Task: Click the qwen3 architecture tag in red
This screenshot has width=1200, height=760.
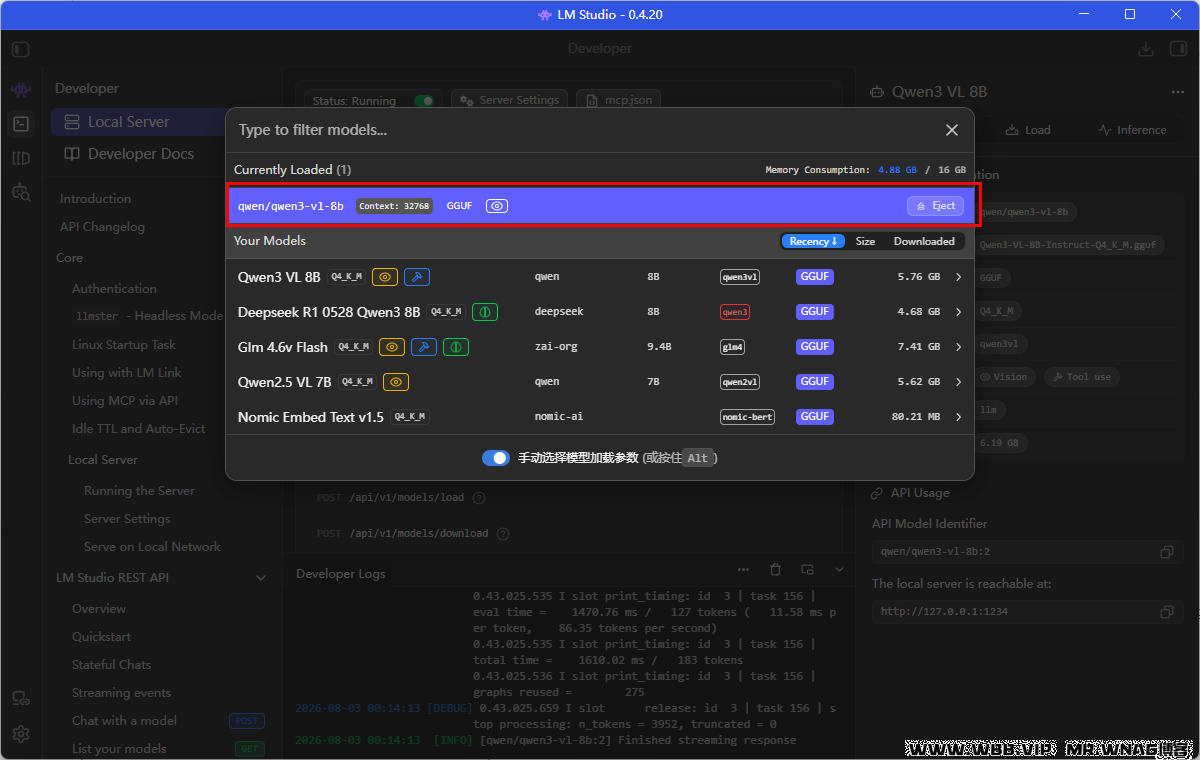Action: (x=735, y=312)
